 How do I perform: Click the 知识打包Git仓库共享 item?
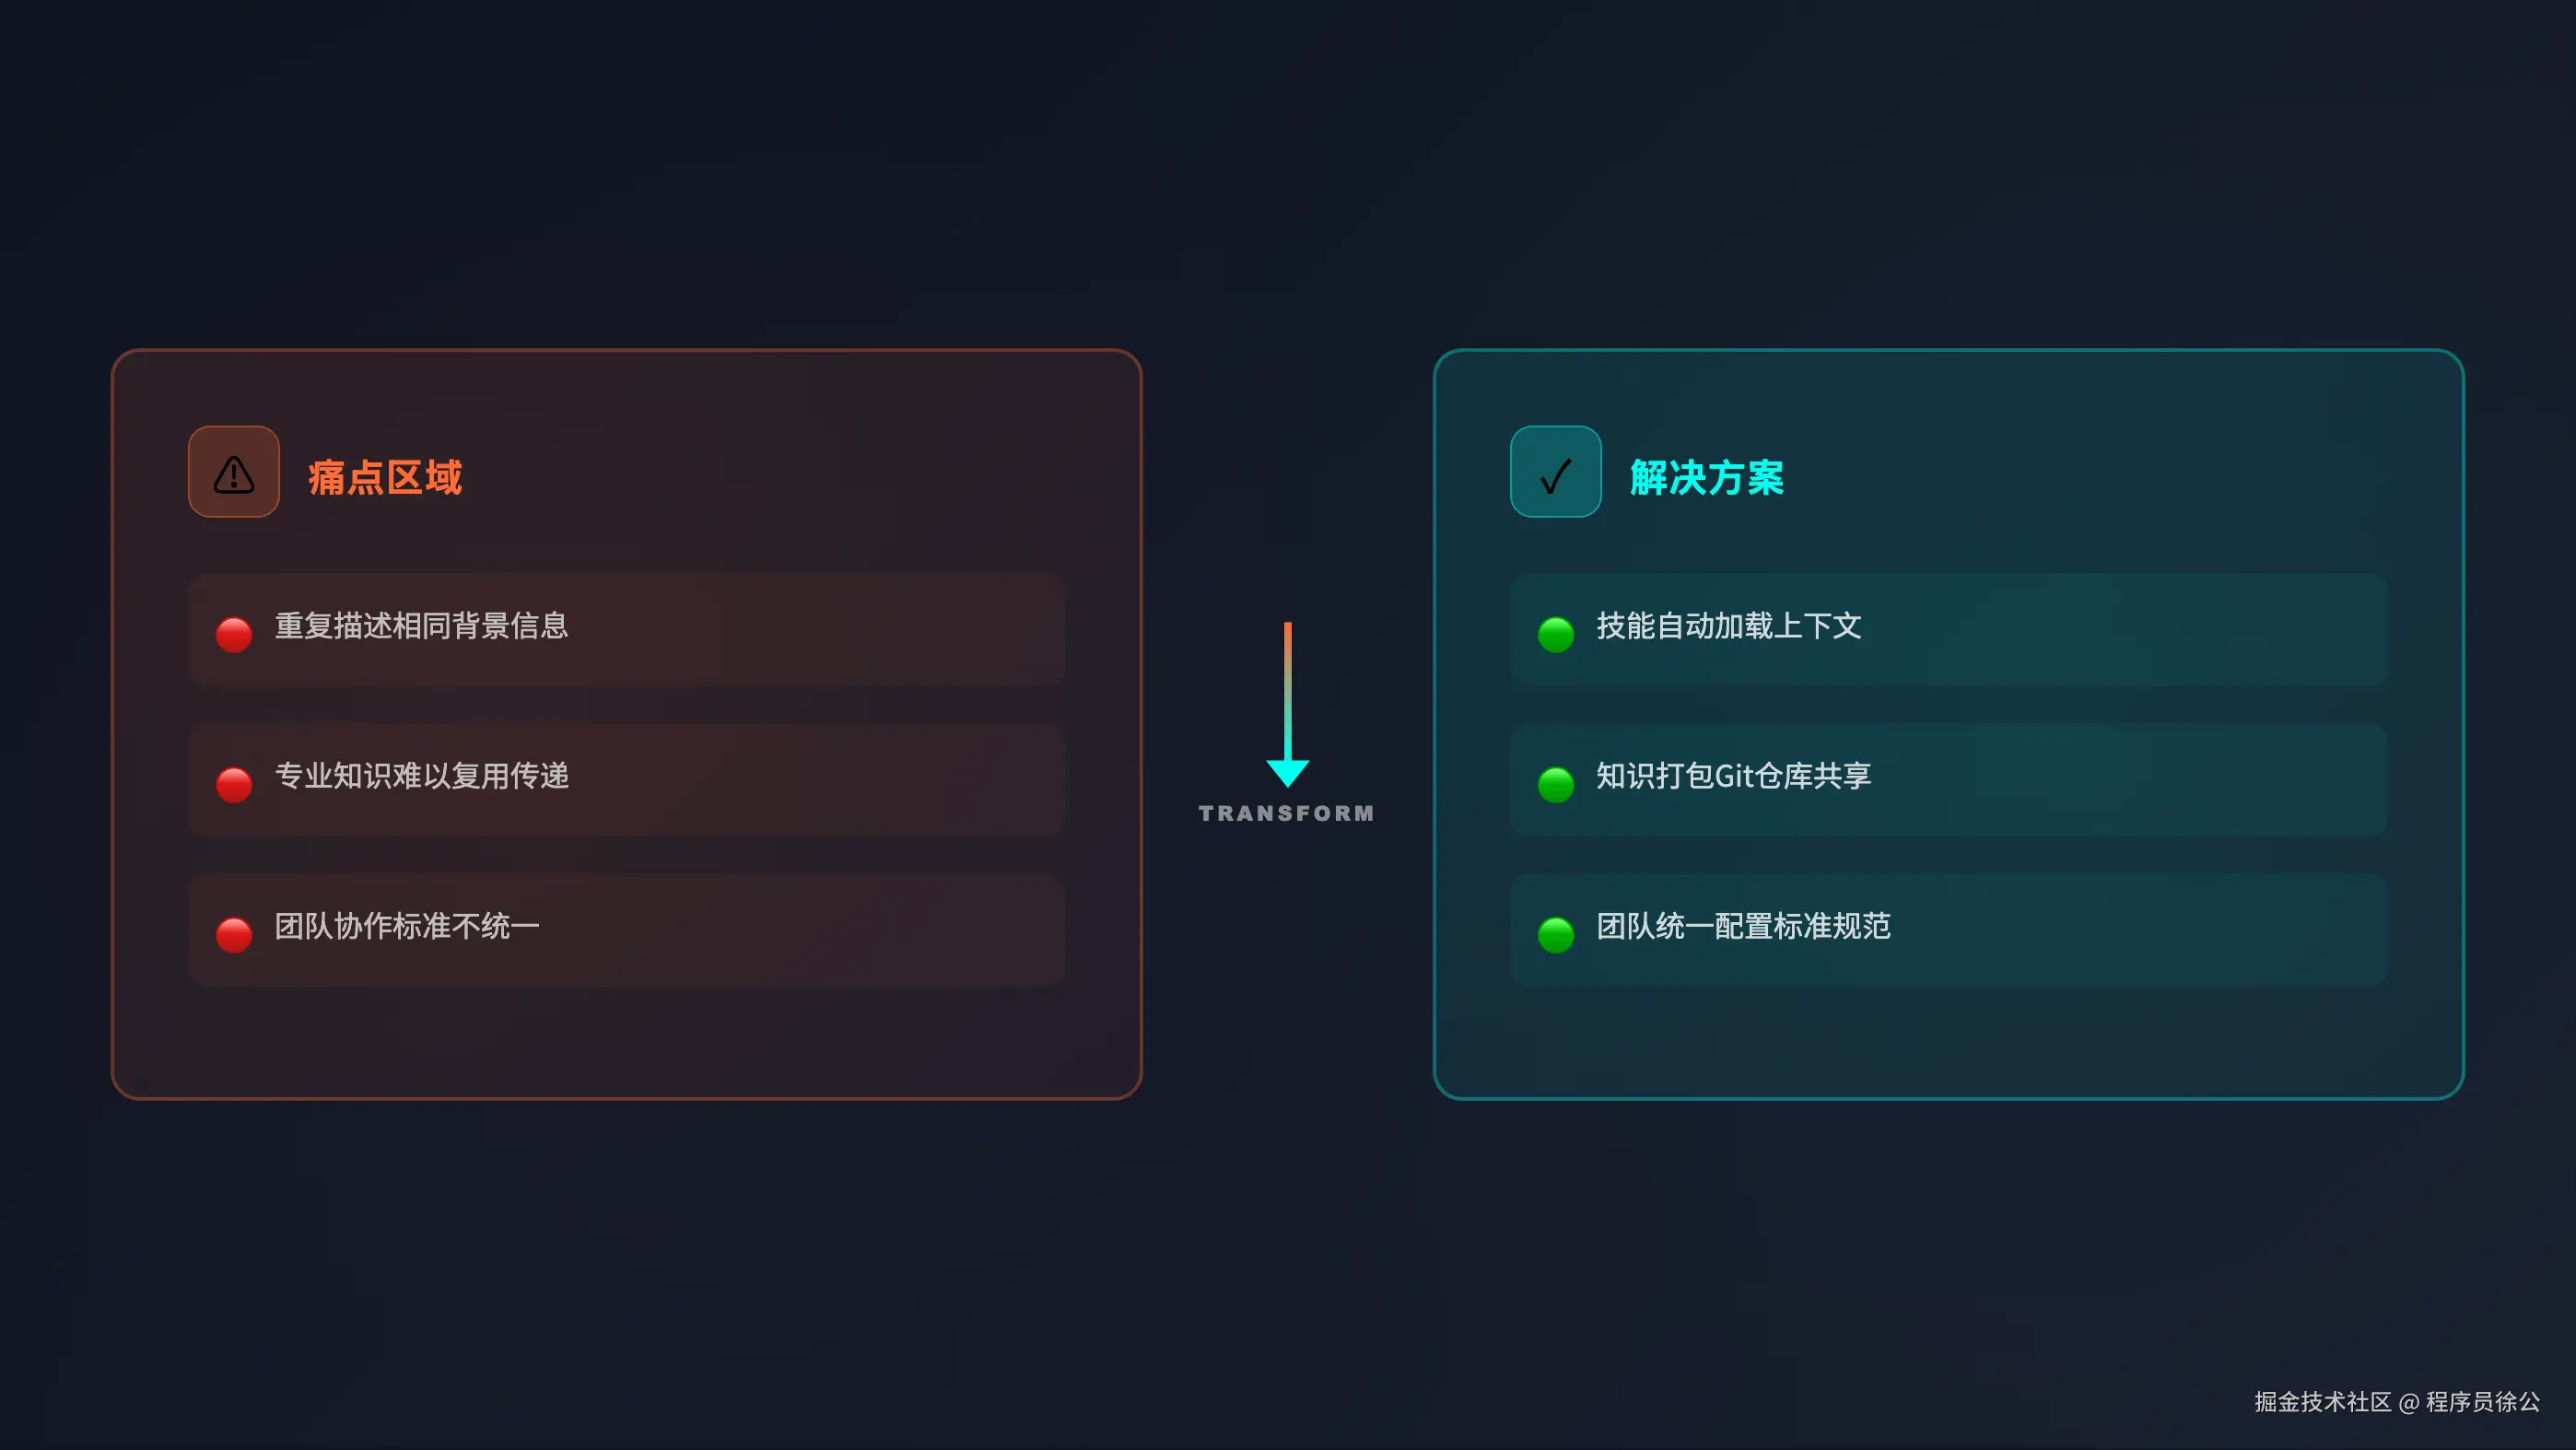tap(1948, 779)
